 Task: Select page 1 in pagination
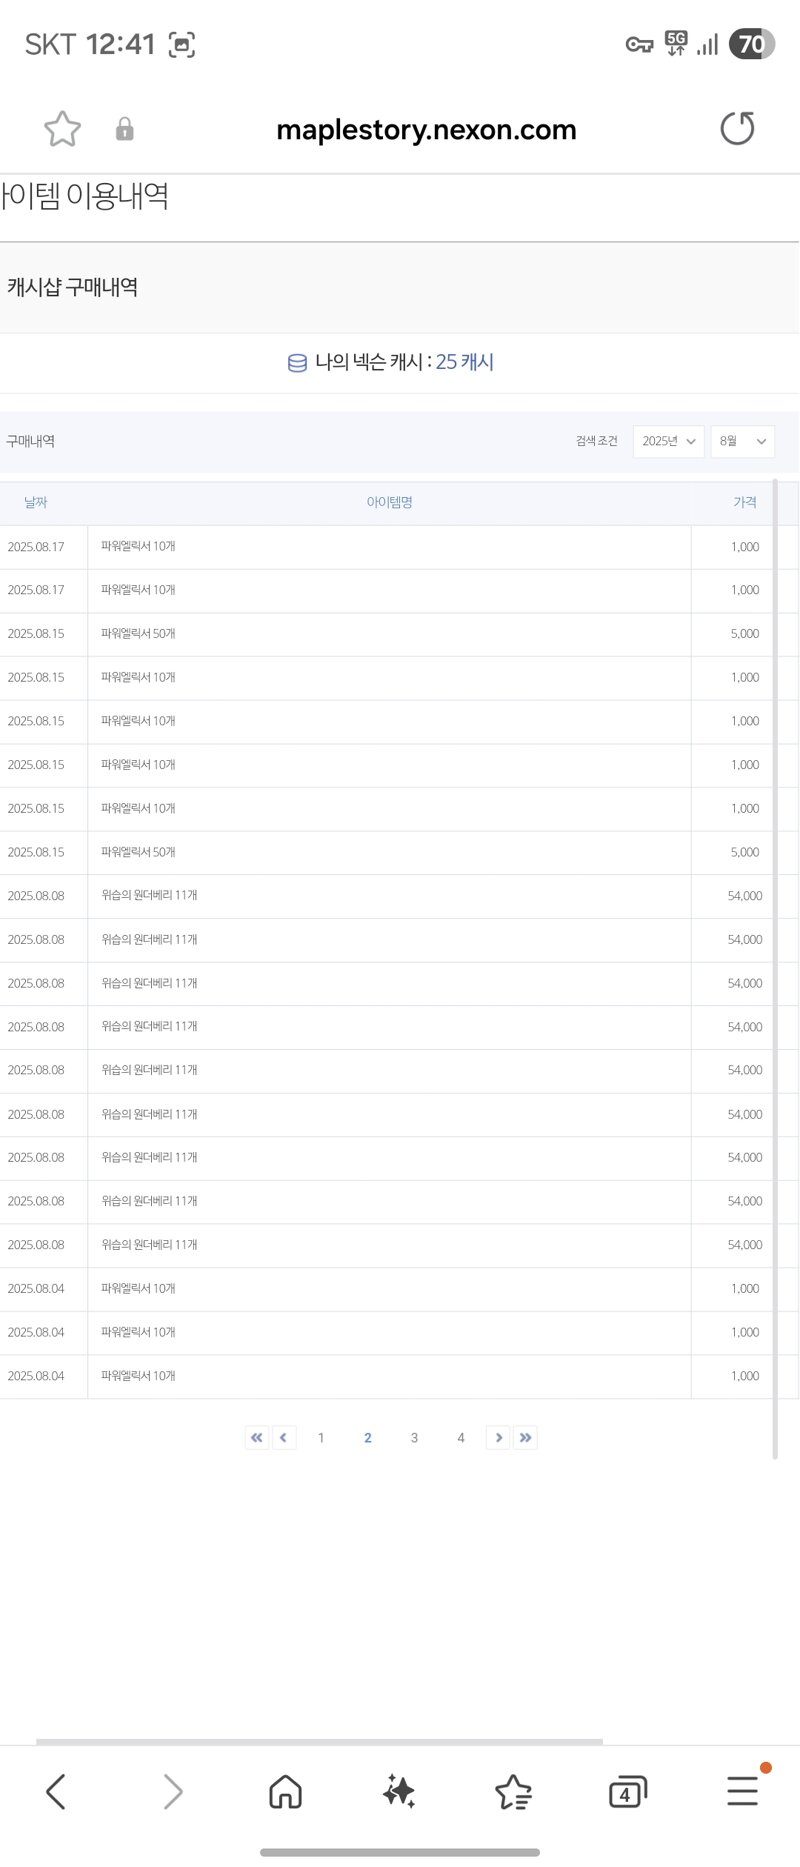pos(321,1438)
